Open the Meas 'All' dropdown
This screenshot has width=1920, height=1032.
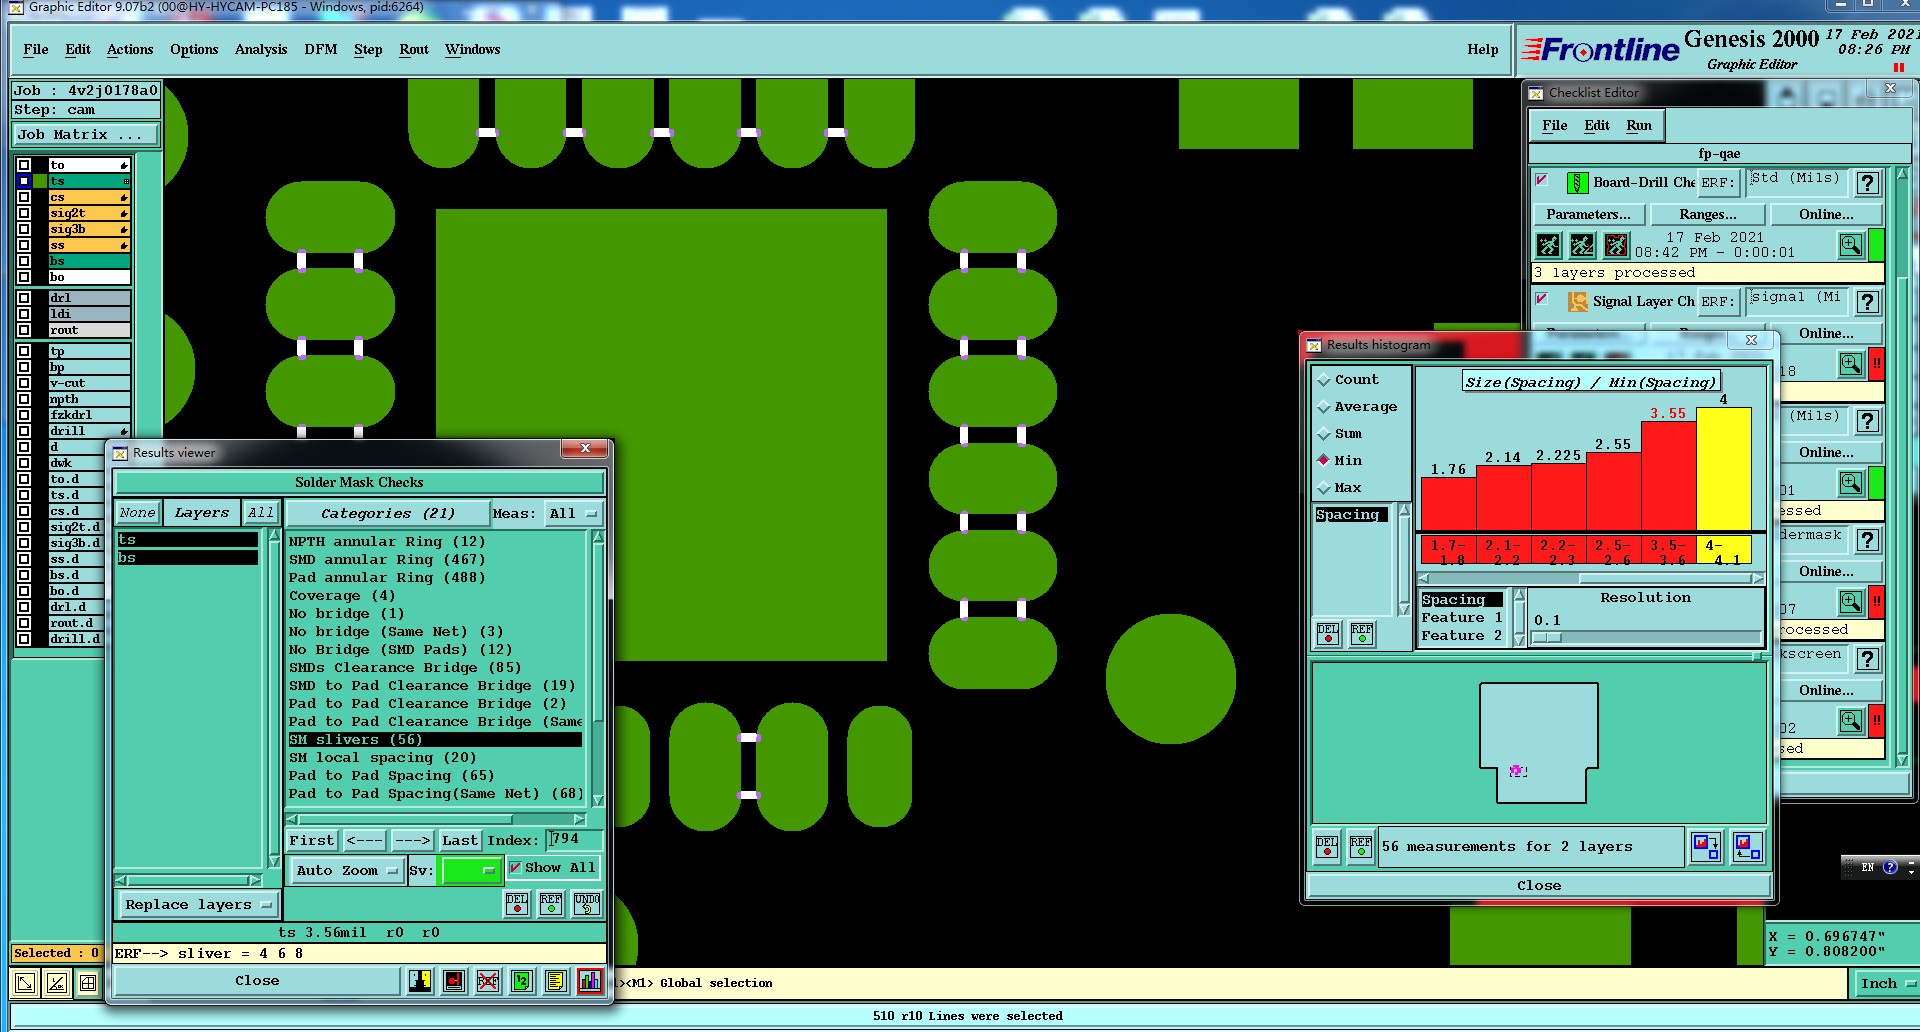(x=573, y=514)
